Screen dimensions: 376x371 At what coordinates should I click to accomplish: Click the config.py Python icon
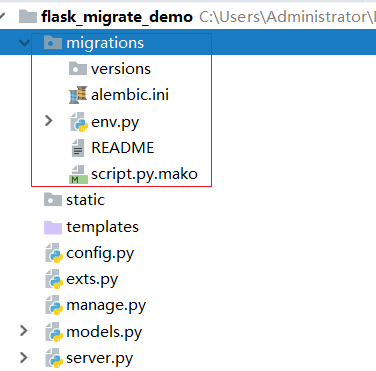tap(54, 253)
